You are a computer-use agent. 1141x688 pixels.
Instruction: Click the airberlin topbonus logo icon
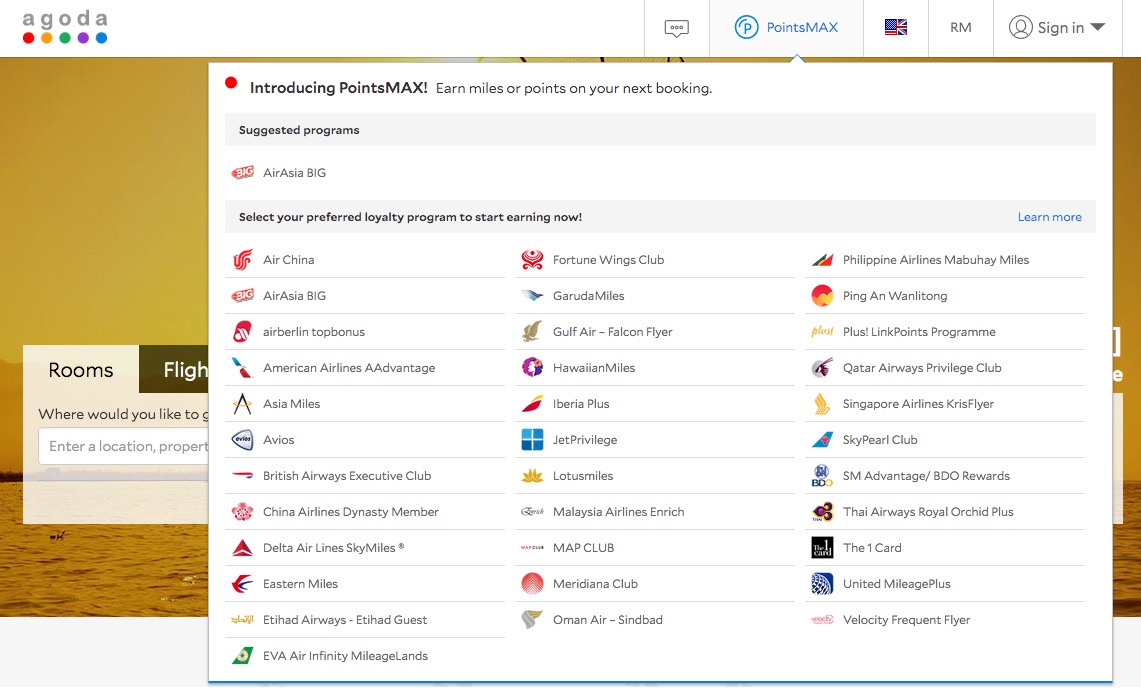click(242, 332)
